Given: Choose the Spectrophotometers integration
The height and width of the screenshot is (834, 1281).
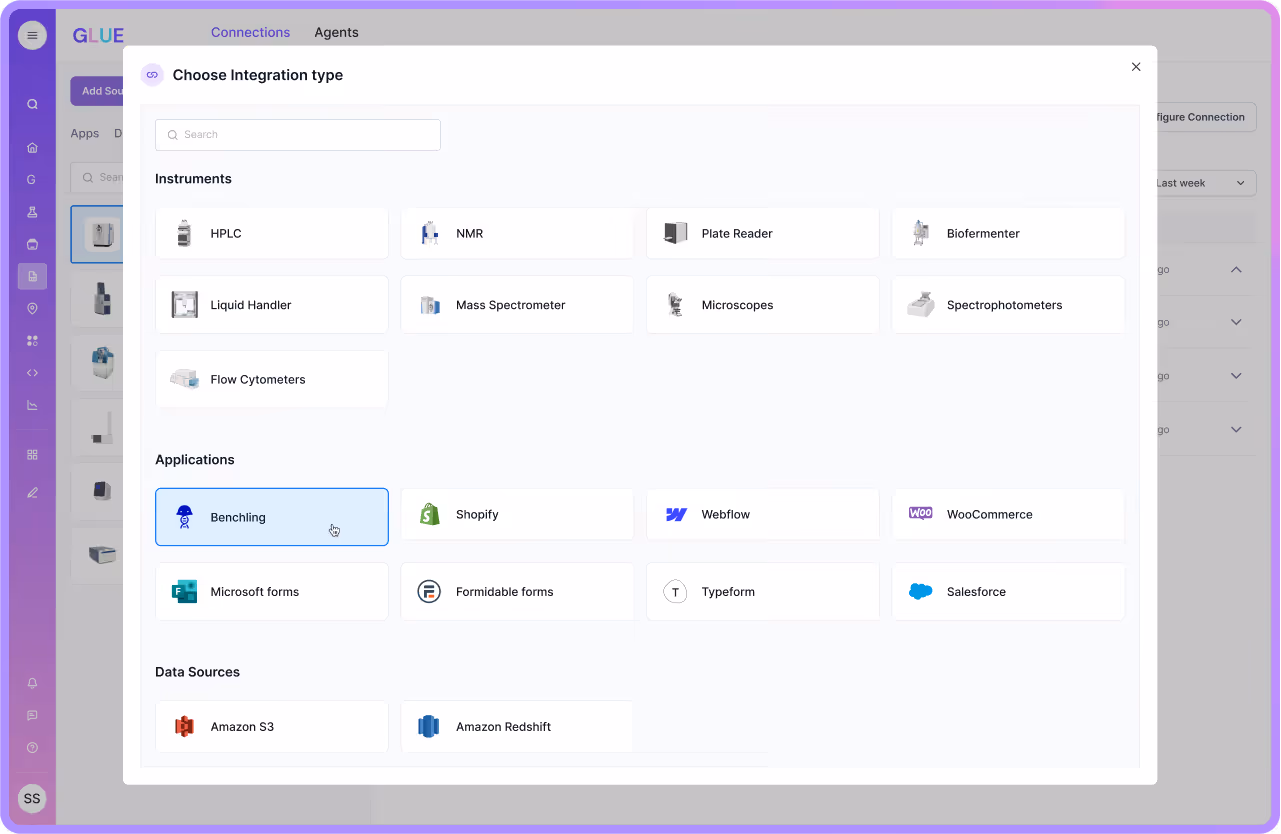Looking at the screenshot, I should (1008, 305).
